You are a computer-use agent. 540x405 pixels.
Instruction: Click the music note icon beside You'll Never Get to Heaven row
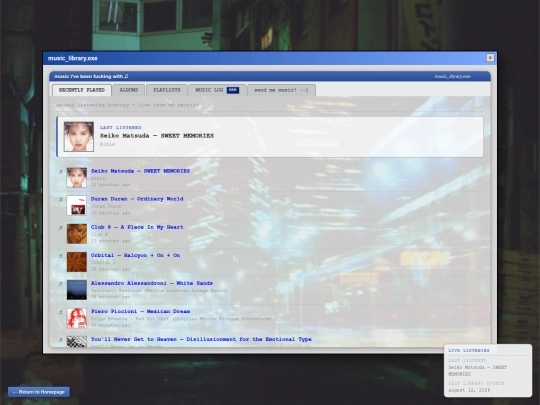pos(61,340)
